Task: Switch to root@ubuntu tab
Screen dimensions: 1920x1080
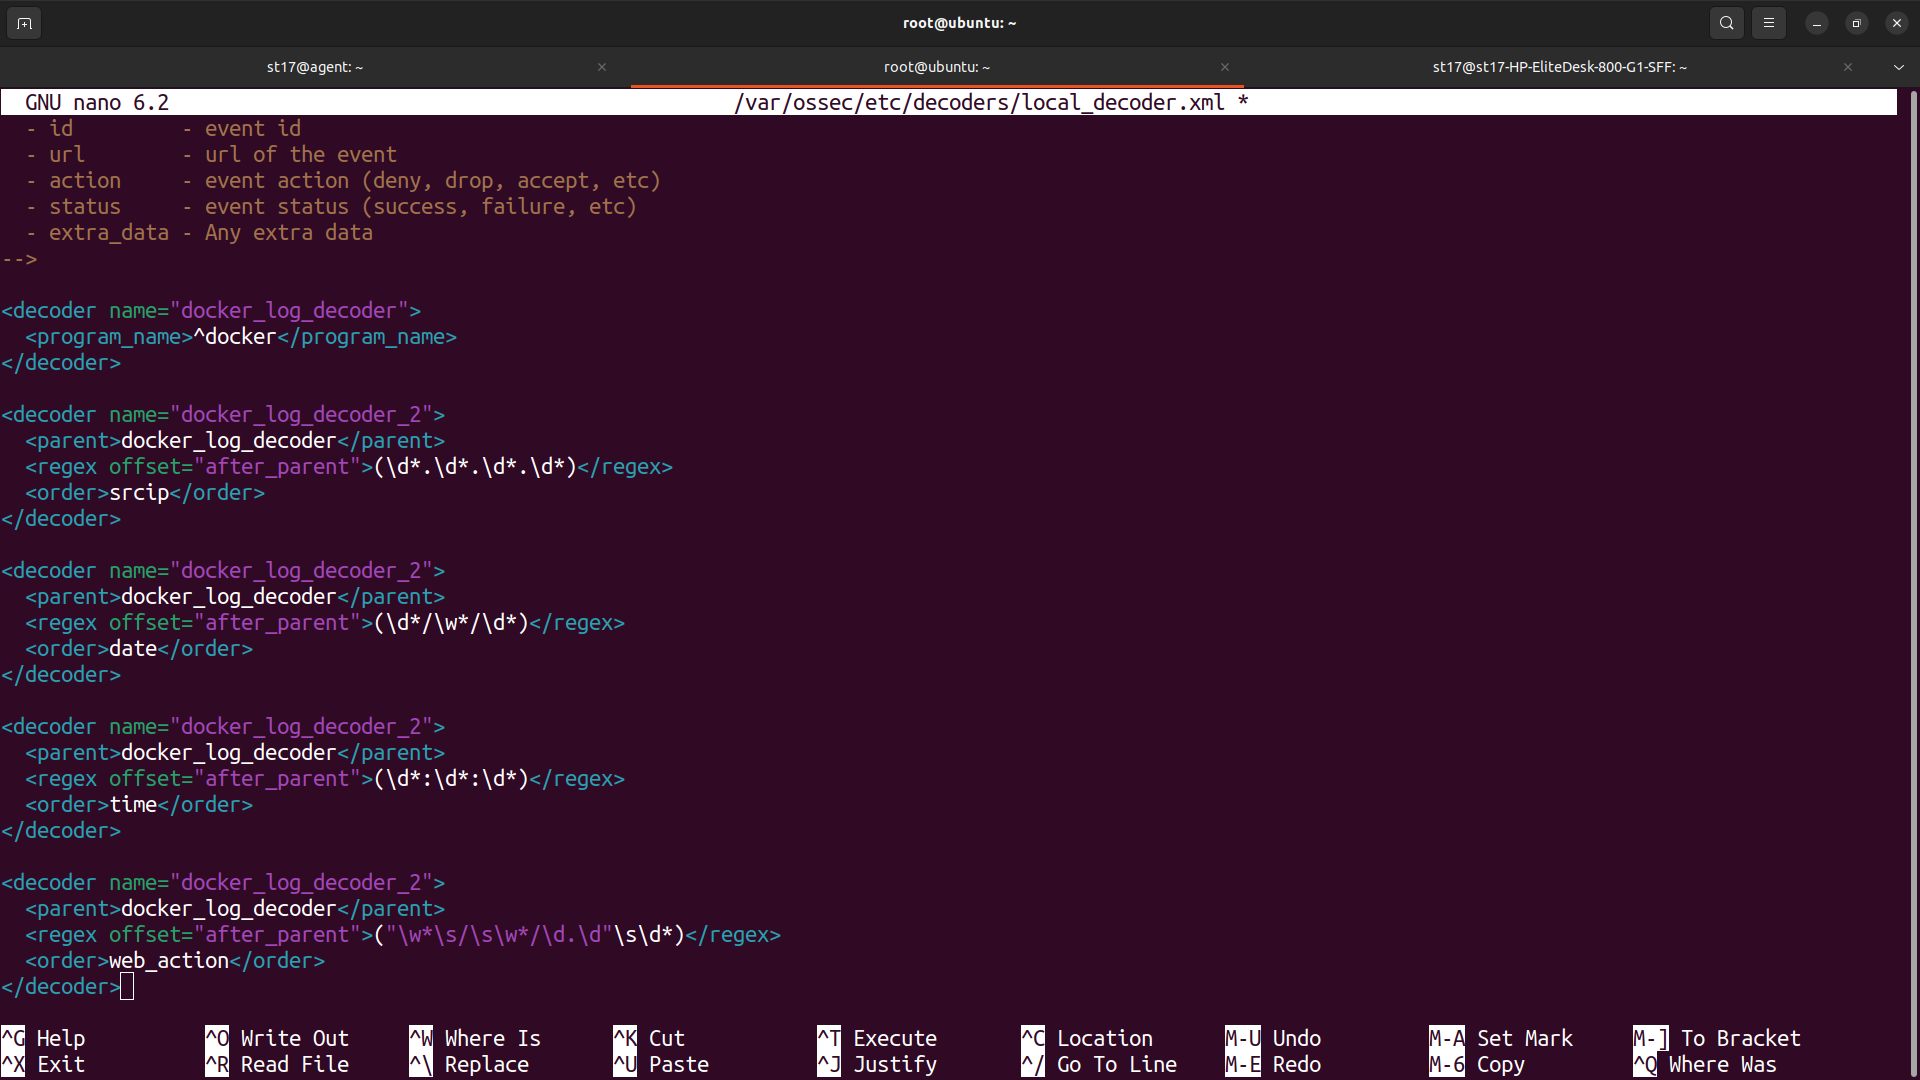Action: coord(937,67)
